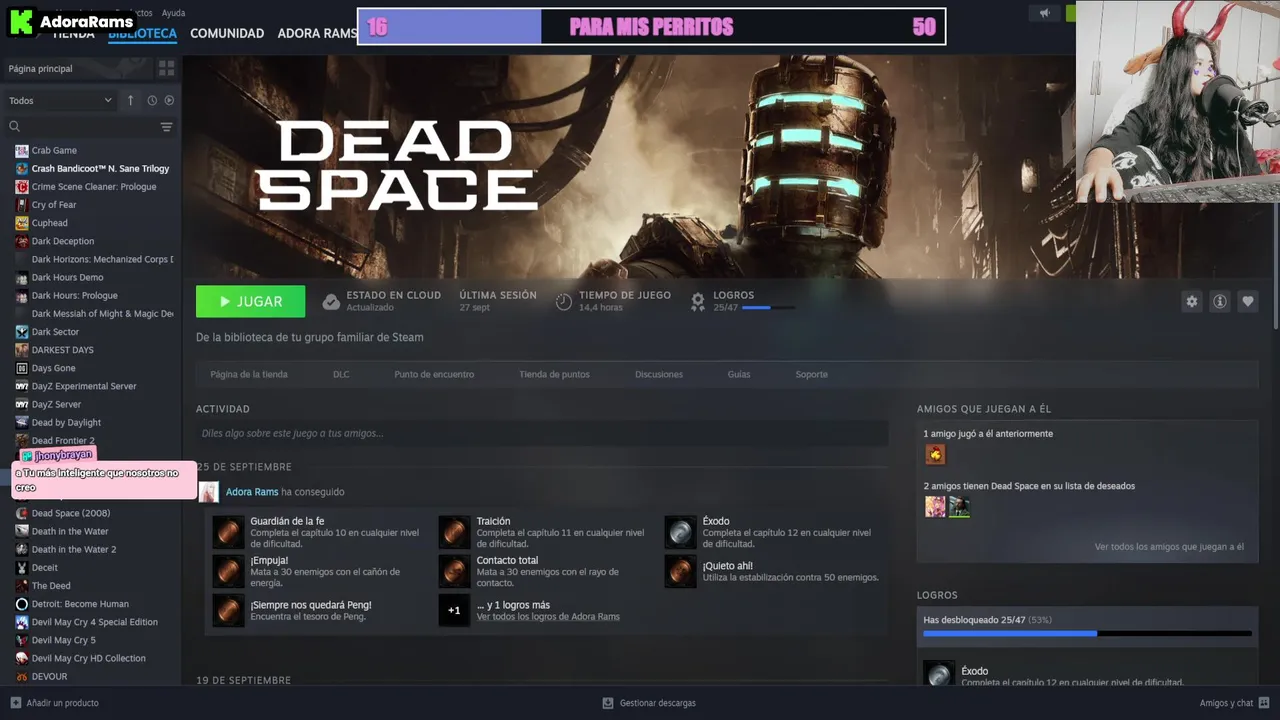Click the announcements megaphone icon

1044,13
